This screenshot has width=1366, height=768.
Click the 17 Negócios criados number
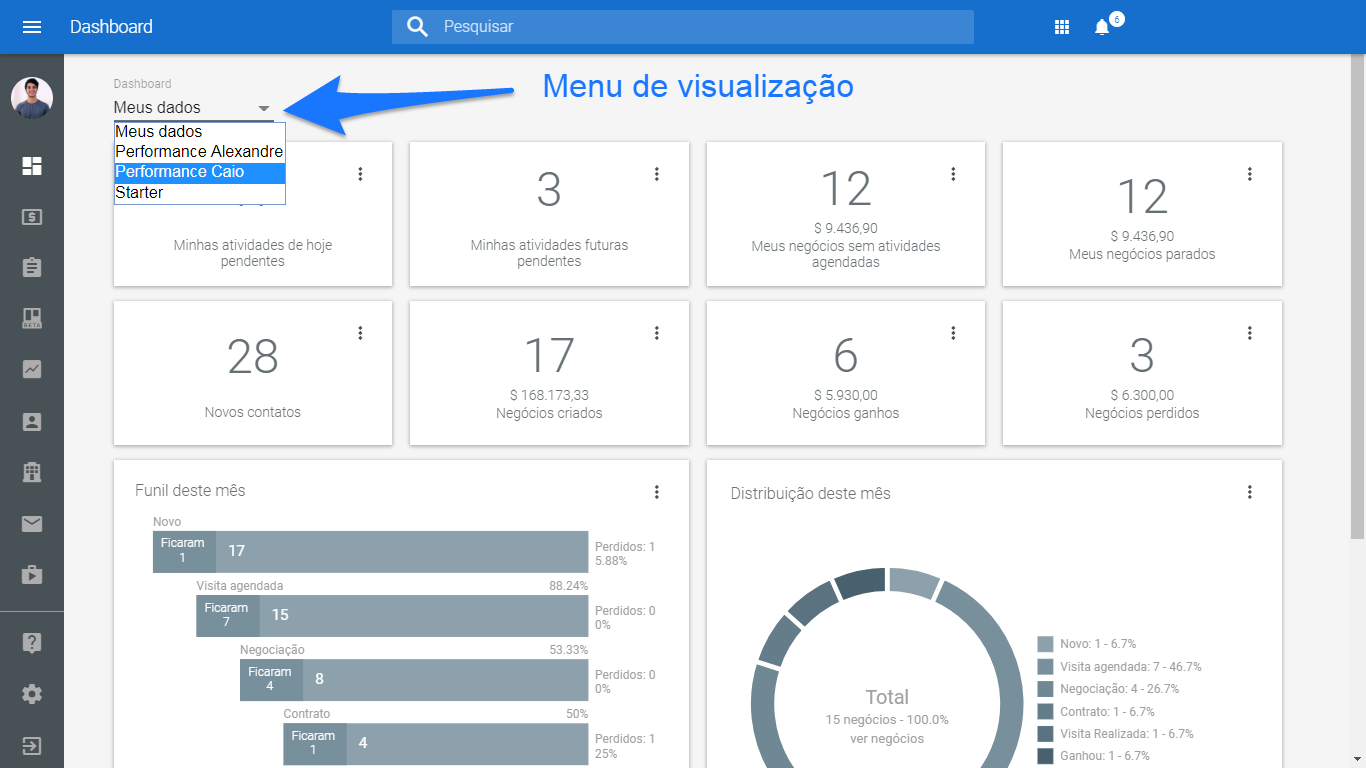549,356
